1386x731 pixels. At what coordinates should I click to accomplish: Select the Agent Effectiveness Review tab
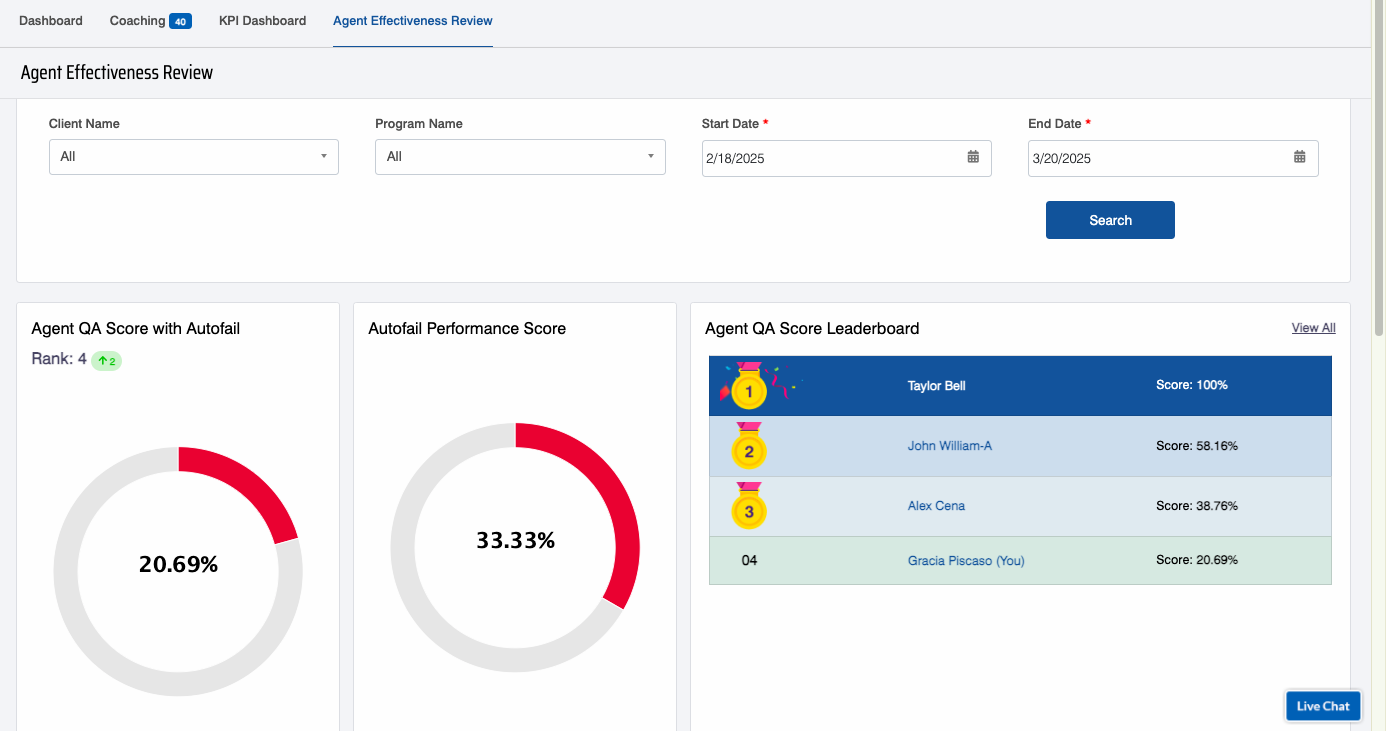[412, 21]
